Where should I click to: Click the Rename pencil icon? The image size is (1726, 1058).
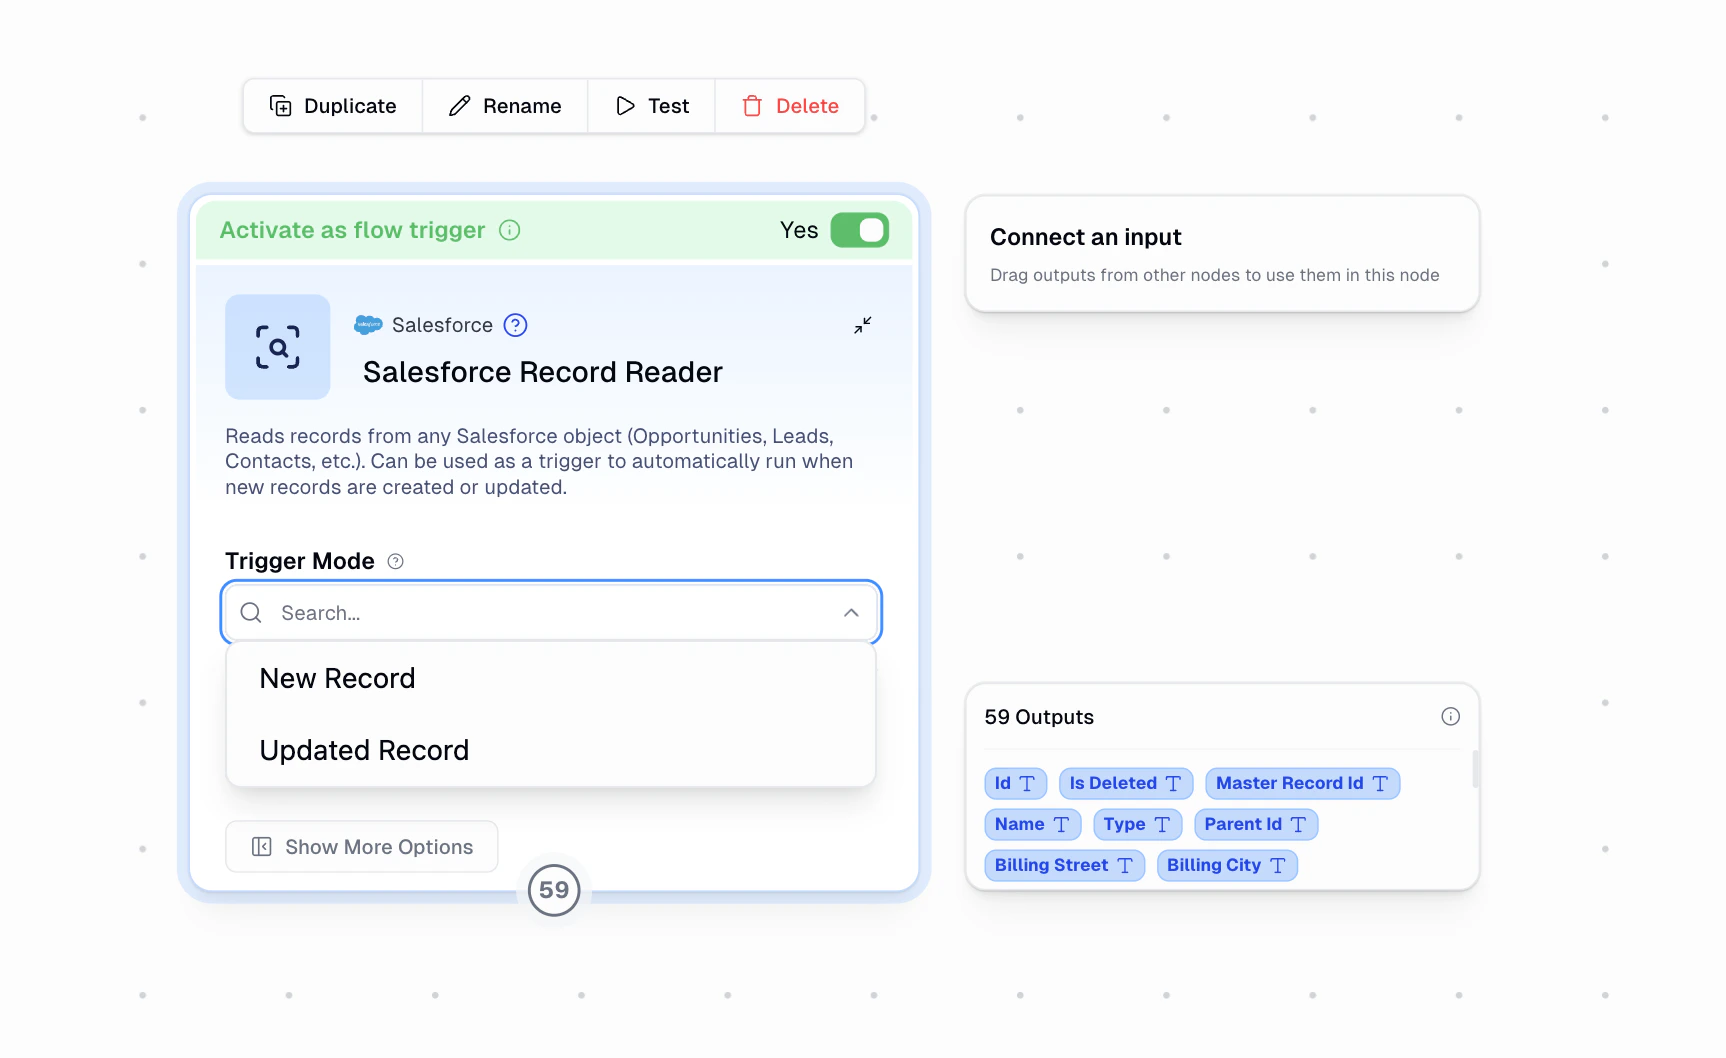click(x=460, y=105)
